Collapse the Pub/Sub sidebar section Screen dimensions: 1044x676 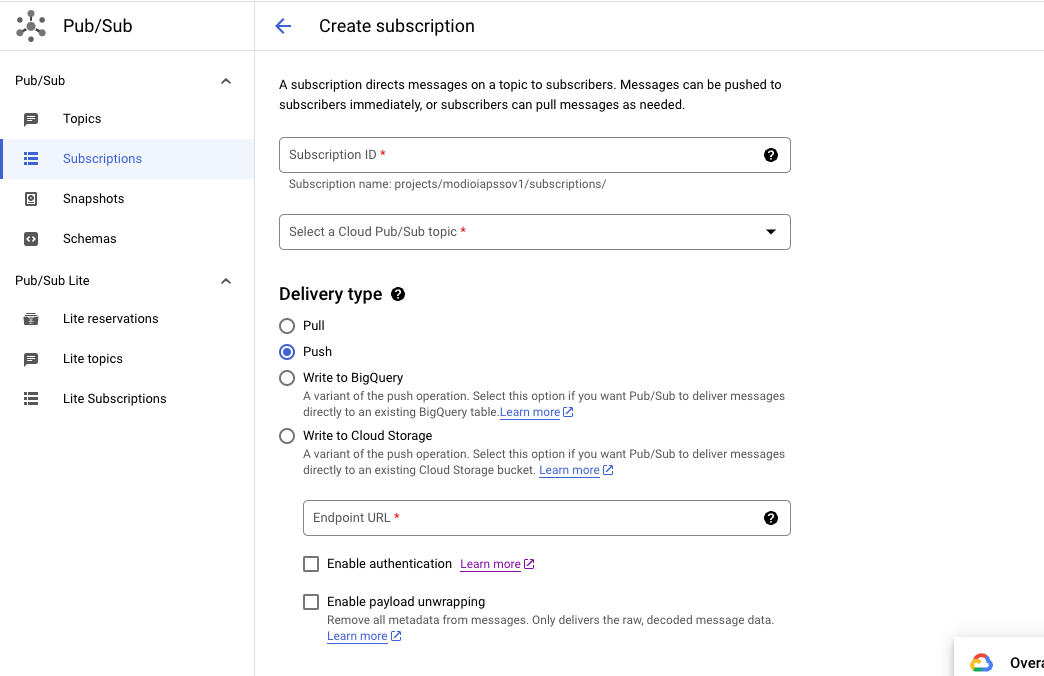click(x=226, y=81)
